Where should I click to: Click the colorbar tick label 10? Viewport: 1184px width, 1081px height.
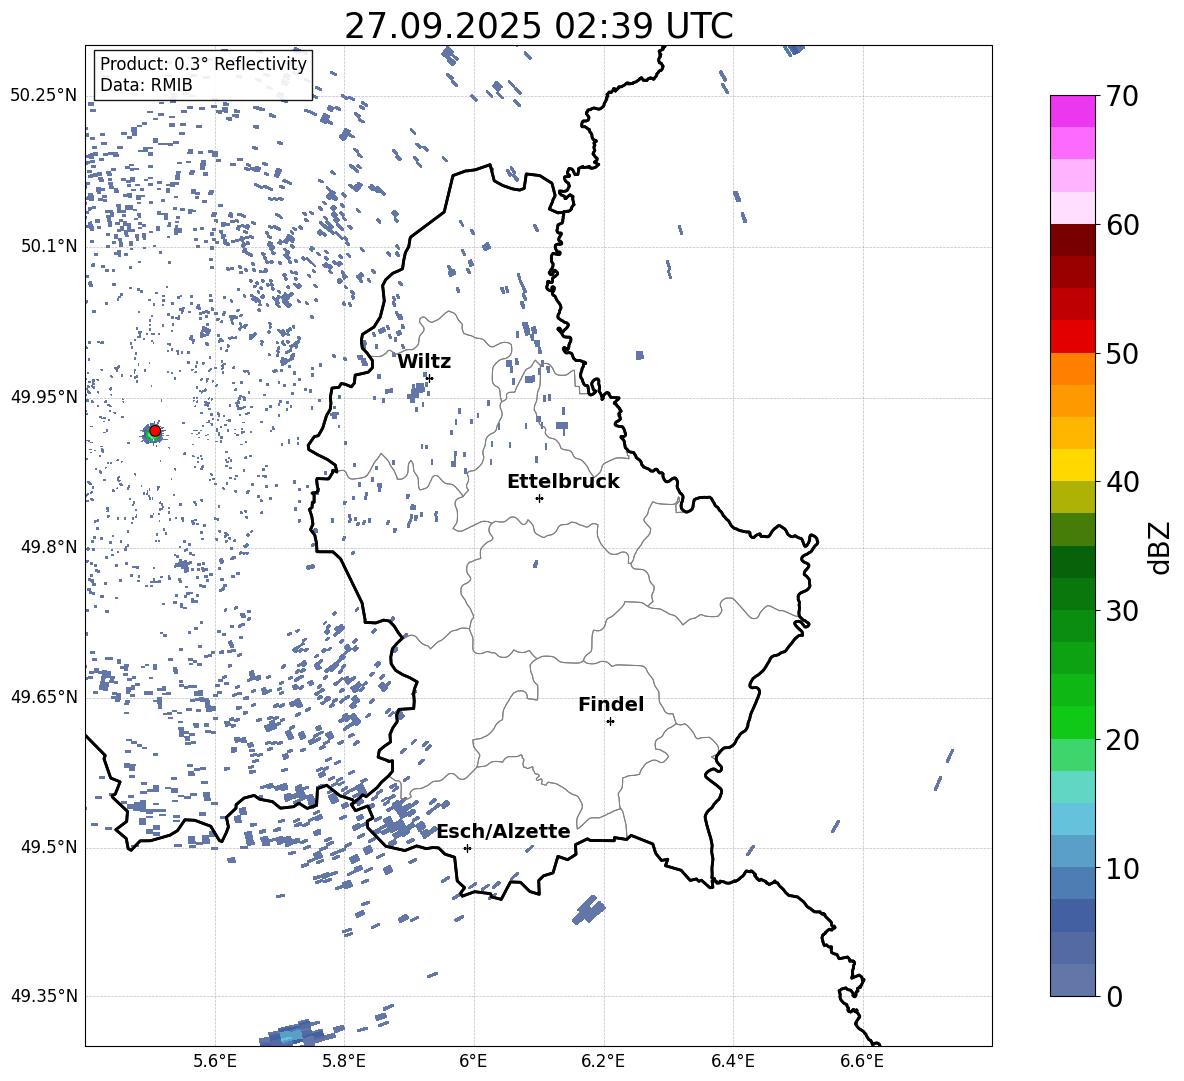pos(1122,868)
